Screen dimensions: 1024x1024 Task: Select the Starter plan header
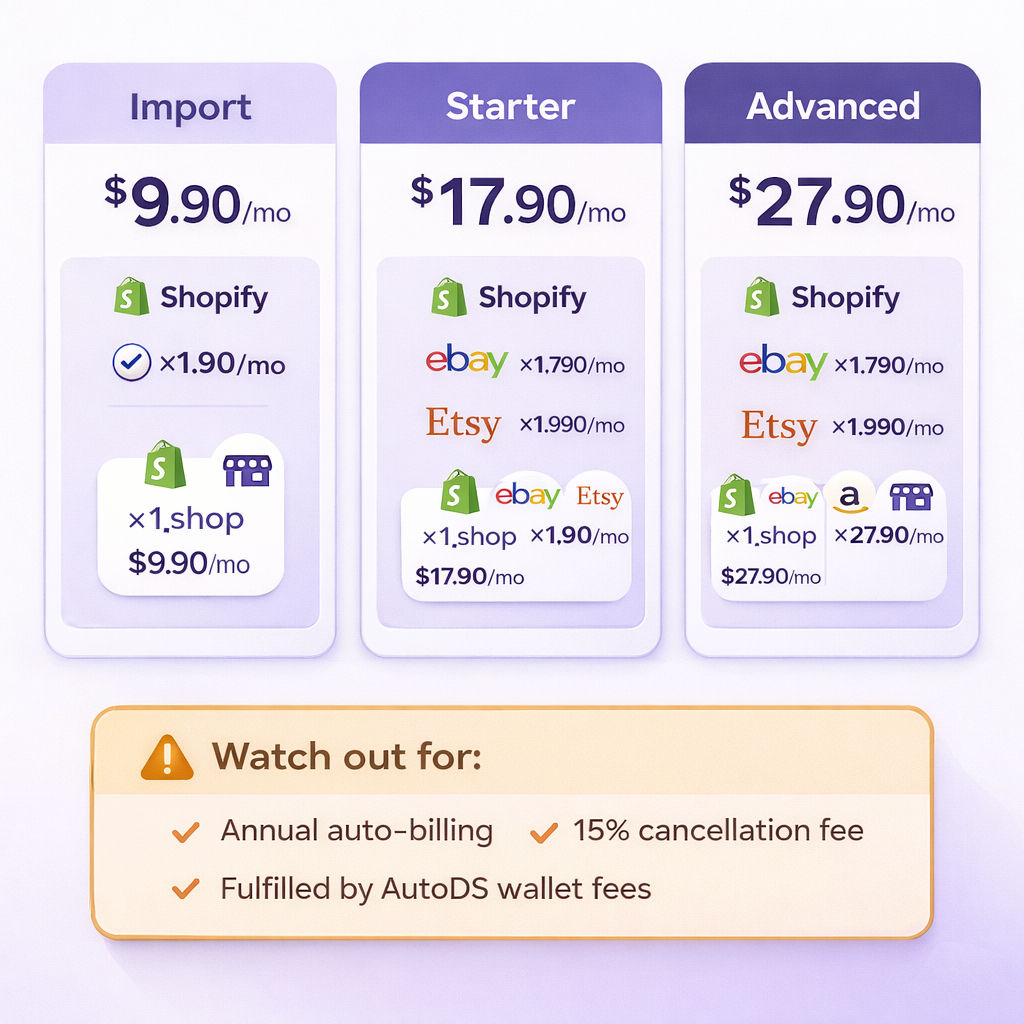510,106
